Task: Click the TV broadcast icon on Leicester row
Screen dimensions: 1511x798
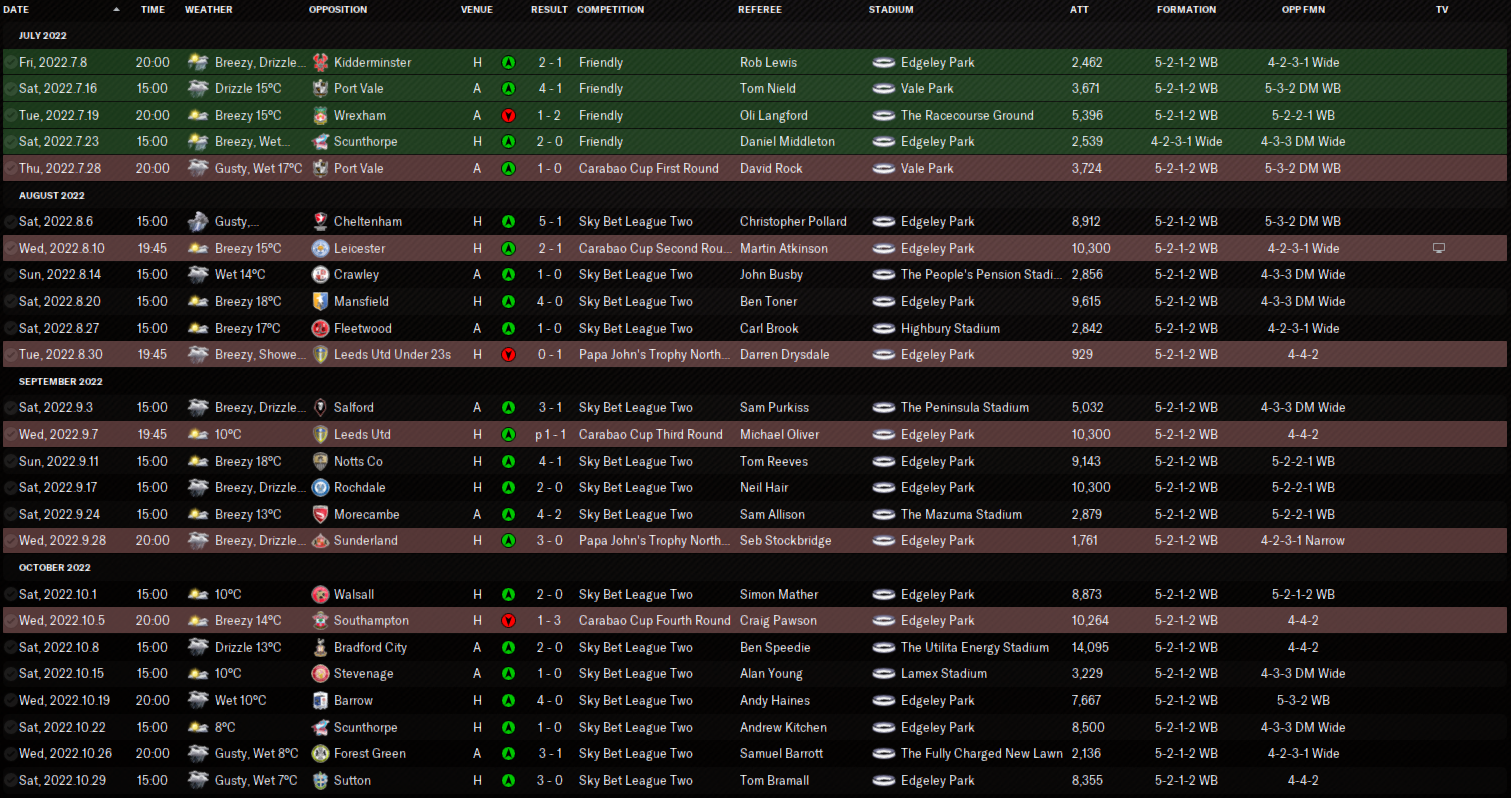Action: point(1439,248)
